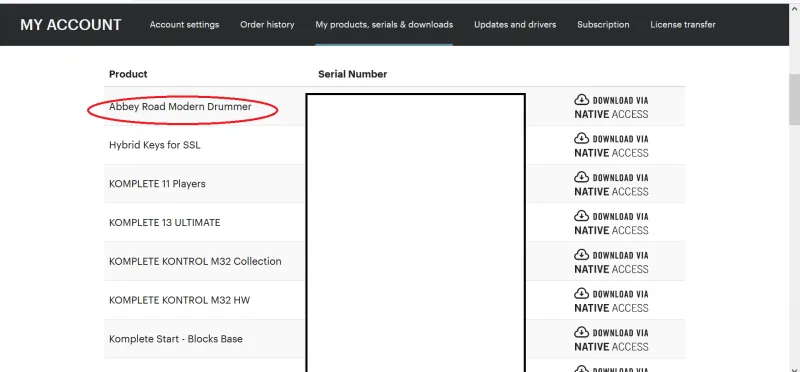The height and width of the screenshot is (372, 800).
Task: Click the Serial Number column header
Action: 353,74
